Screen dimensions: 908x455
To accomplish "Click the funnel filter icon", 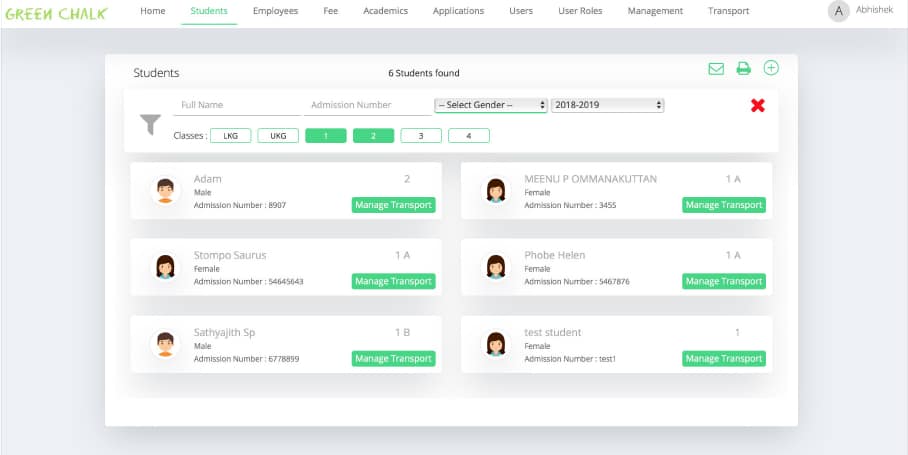I will pyautogui.click(x=150, y=124).
